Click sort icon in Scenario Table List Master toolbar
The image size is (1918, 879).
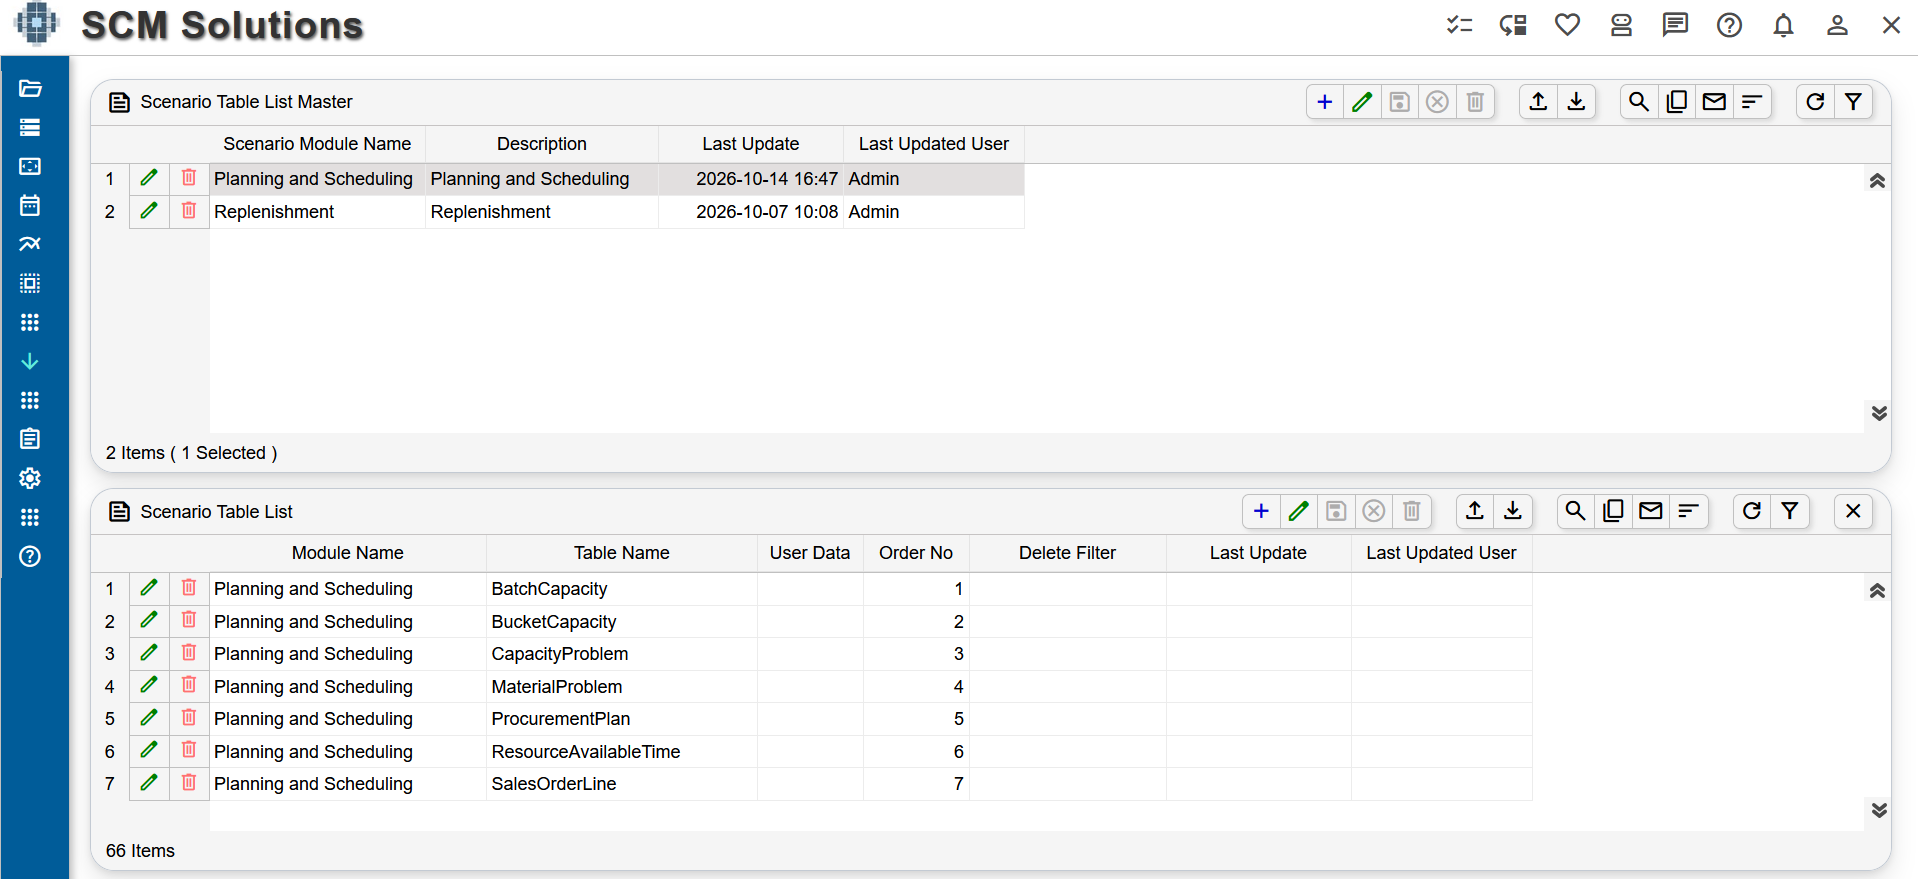tap(1752, 102)
